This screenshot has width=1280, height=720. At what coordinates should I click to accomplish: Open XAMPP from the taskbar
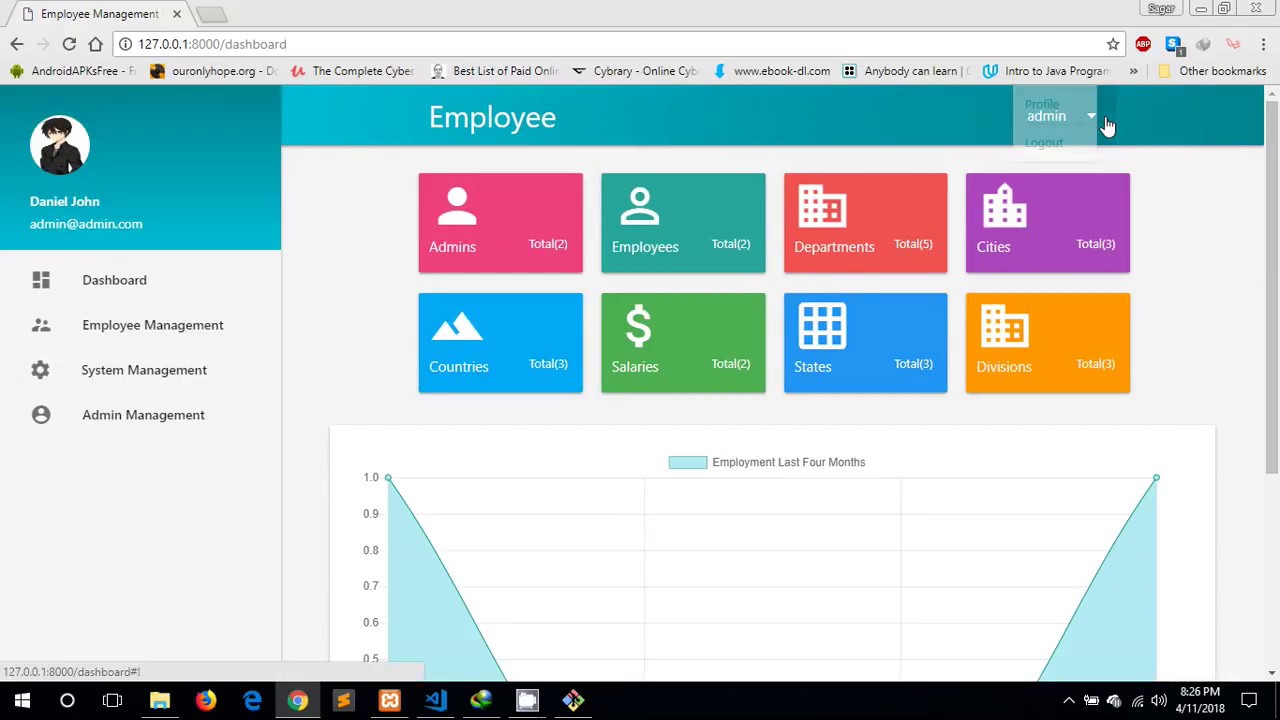pos(389,700)
